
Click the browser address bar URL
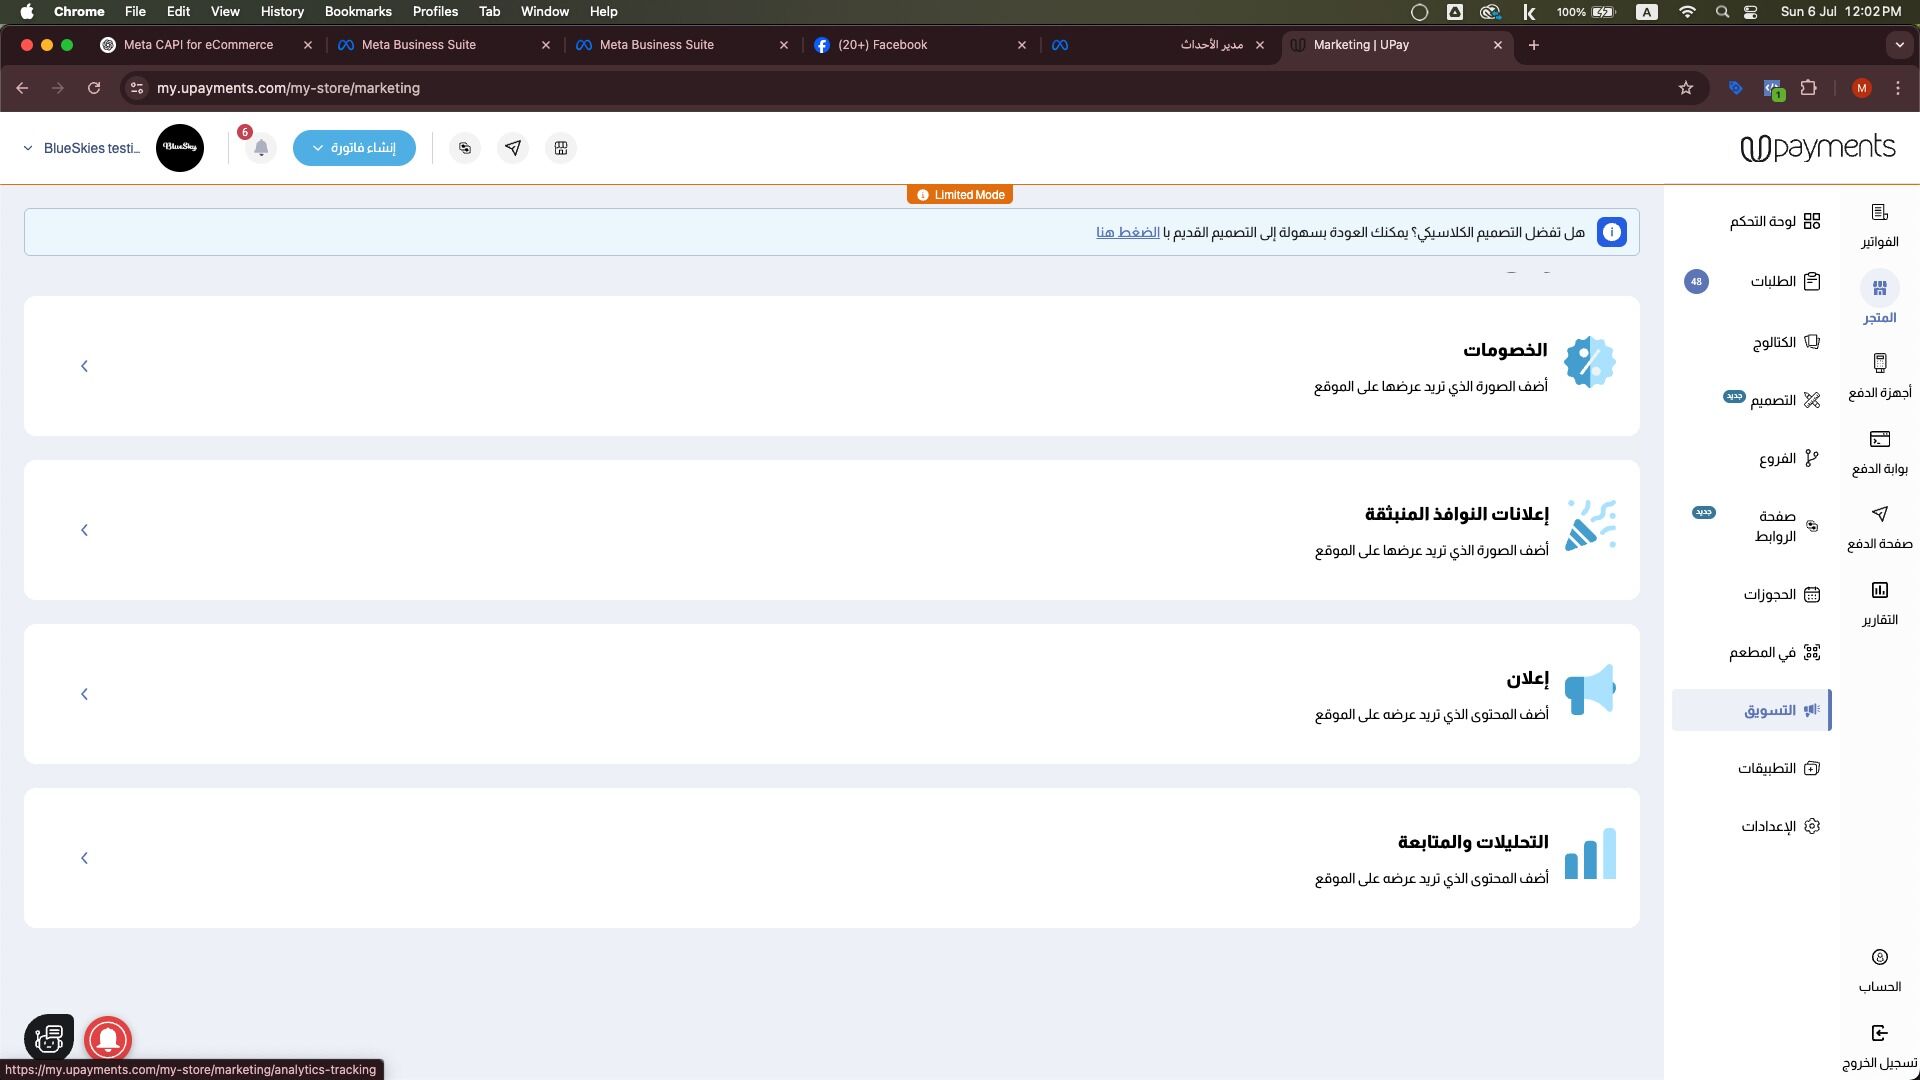[288, 88]
